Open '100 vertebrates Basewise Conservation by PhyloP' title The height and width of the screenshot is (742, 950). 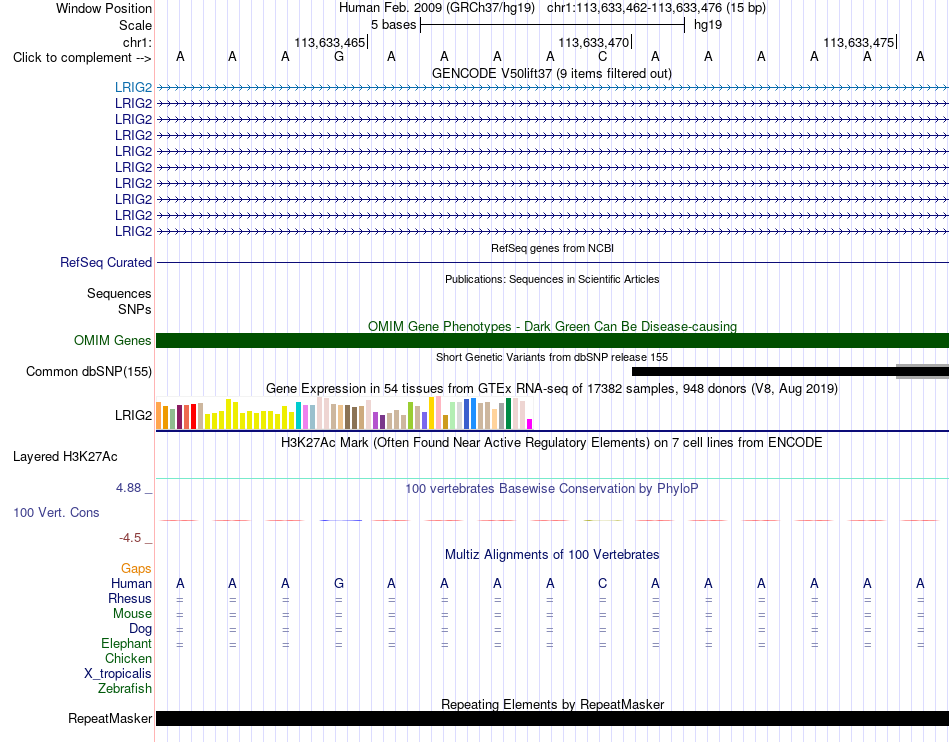[x=552, y=489]
